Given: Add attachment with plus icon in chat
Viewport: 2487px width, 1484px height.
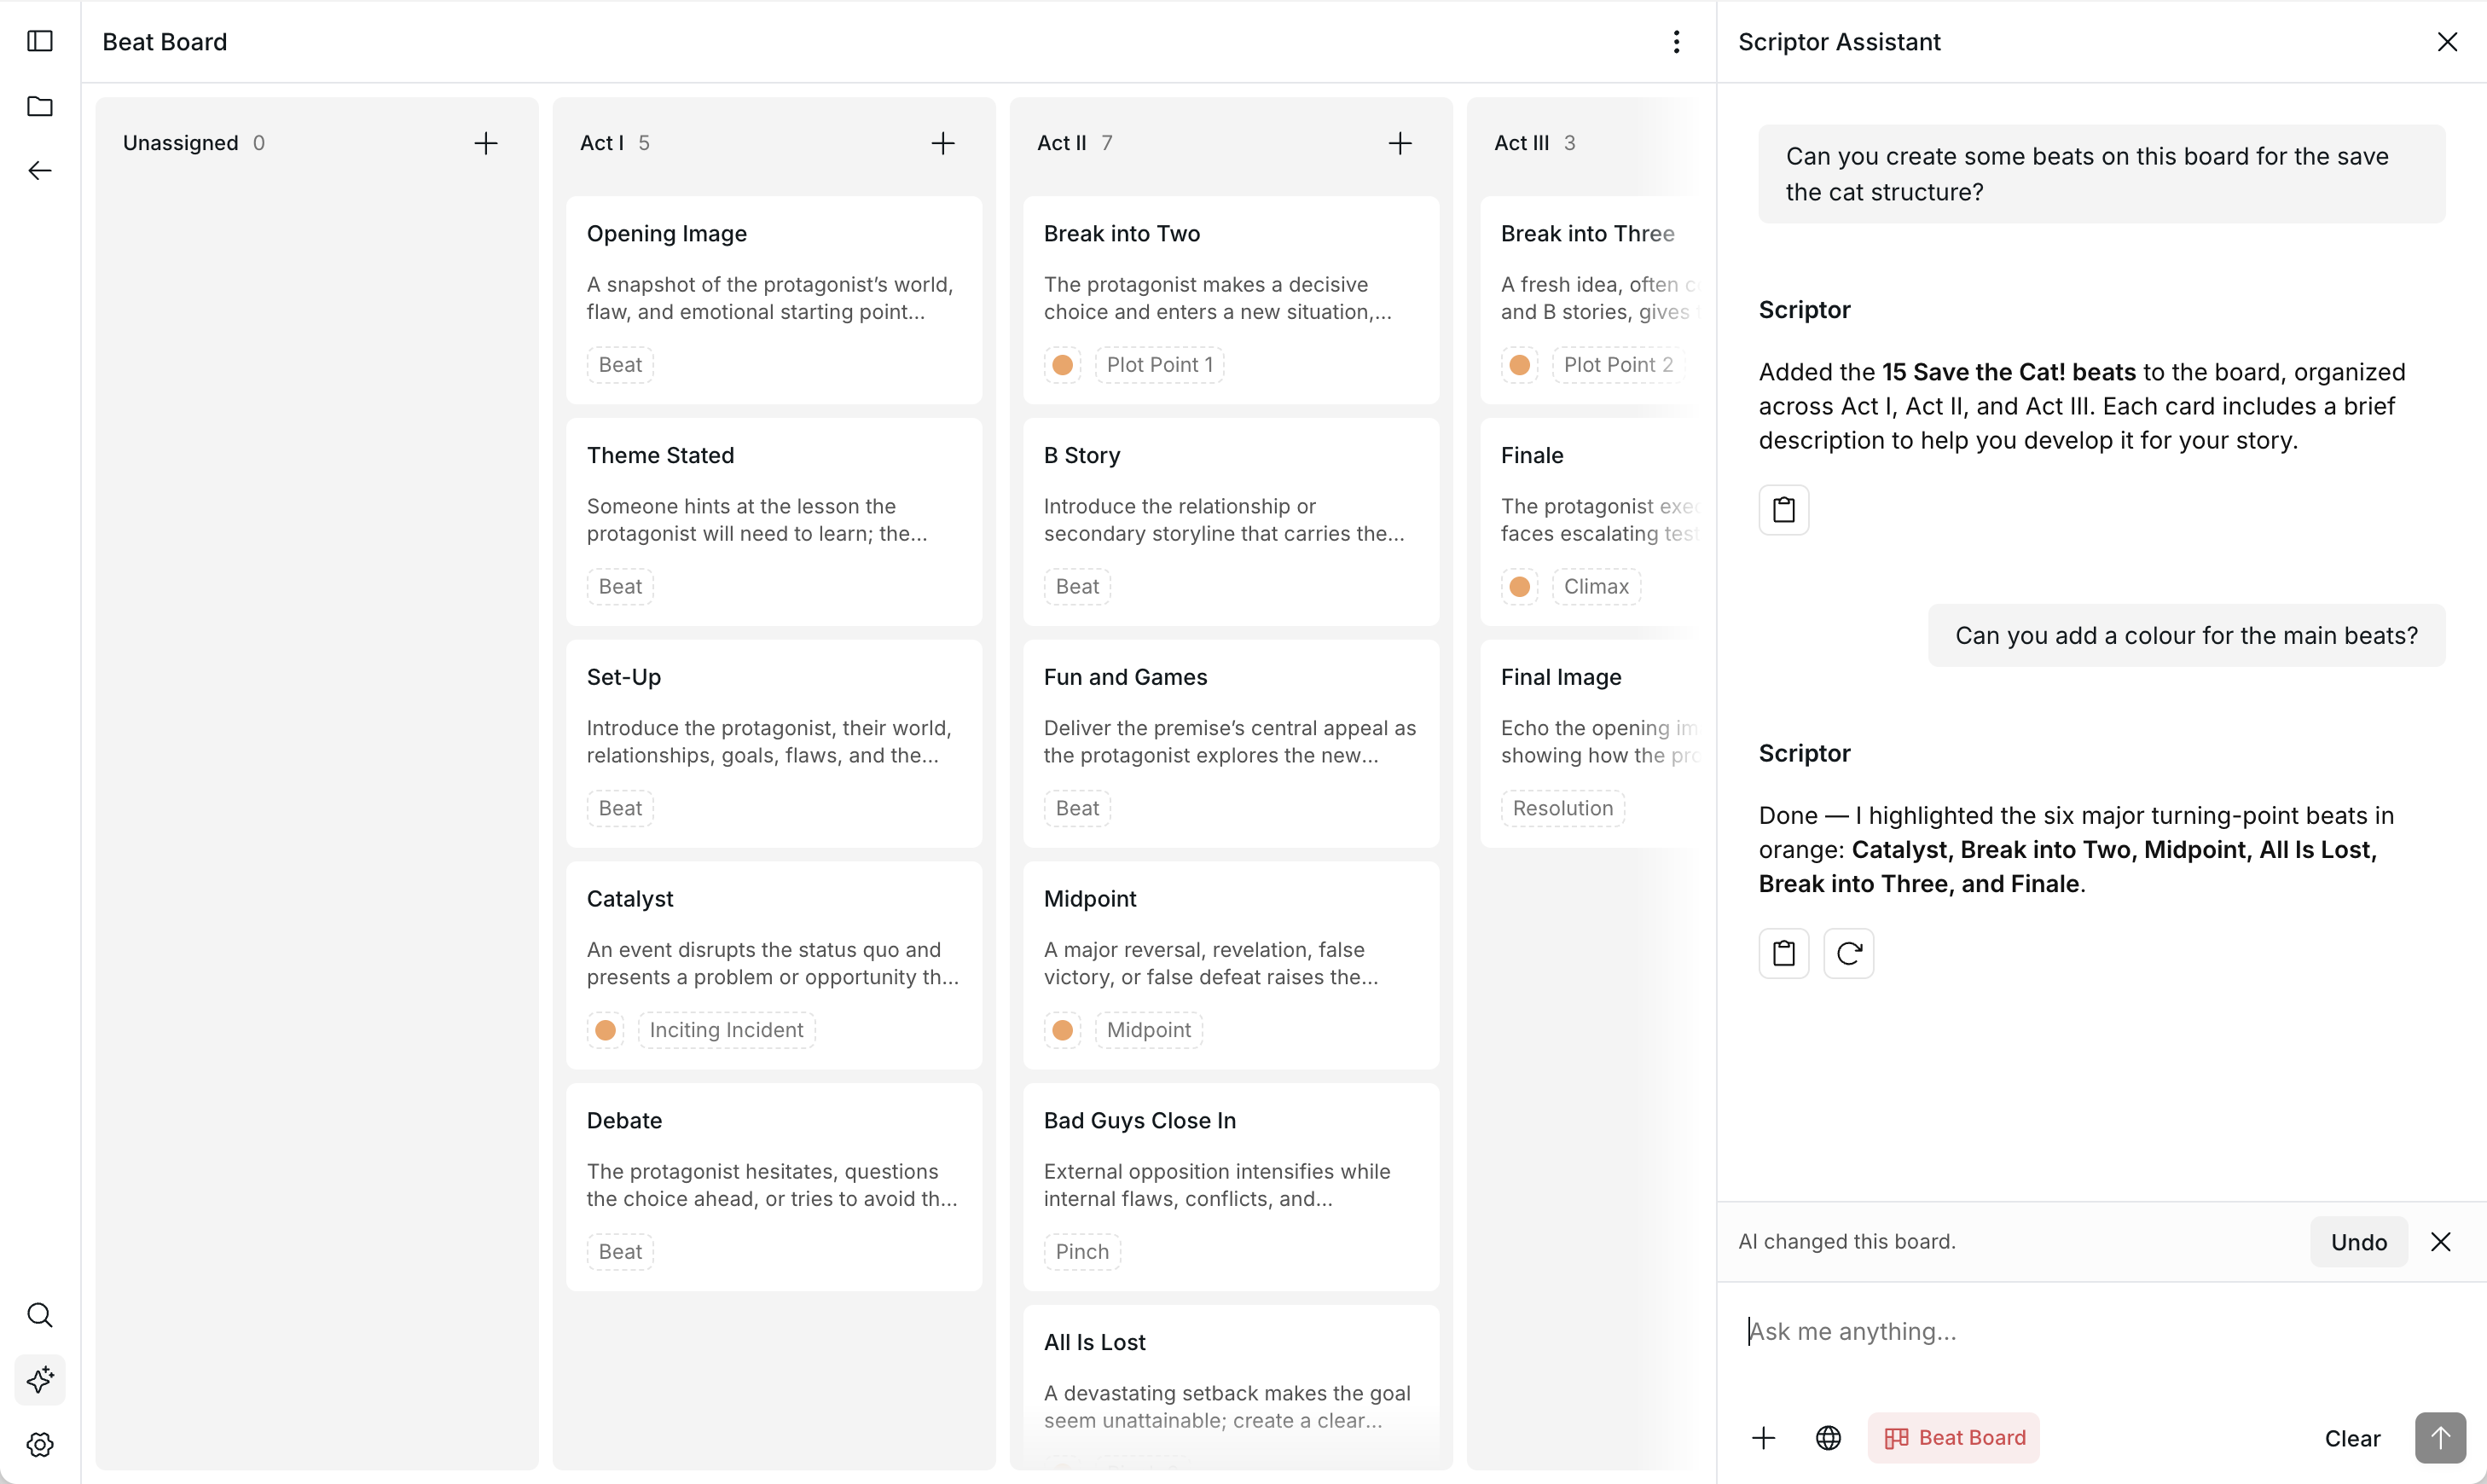Looking at the screenshot, I should [x=1764, y=1438].
